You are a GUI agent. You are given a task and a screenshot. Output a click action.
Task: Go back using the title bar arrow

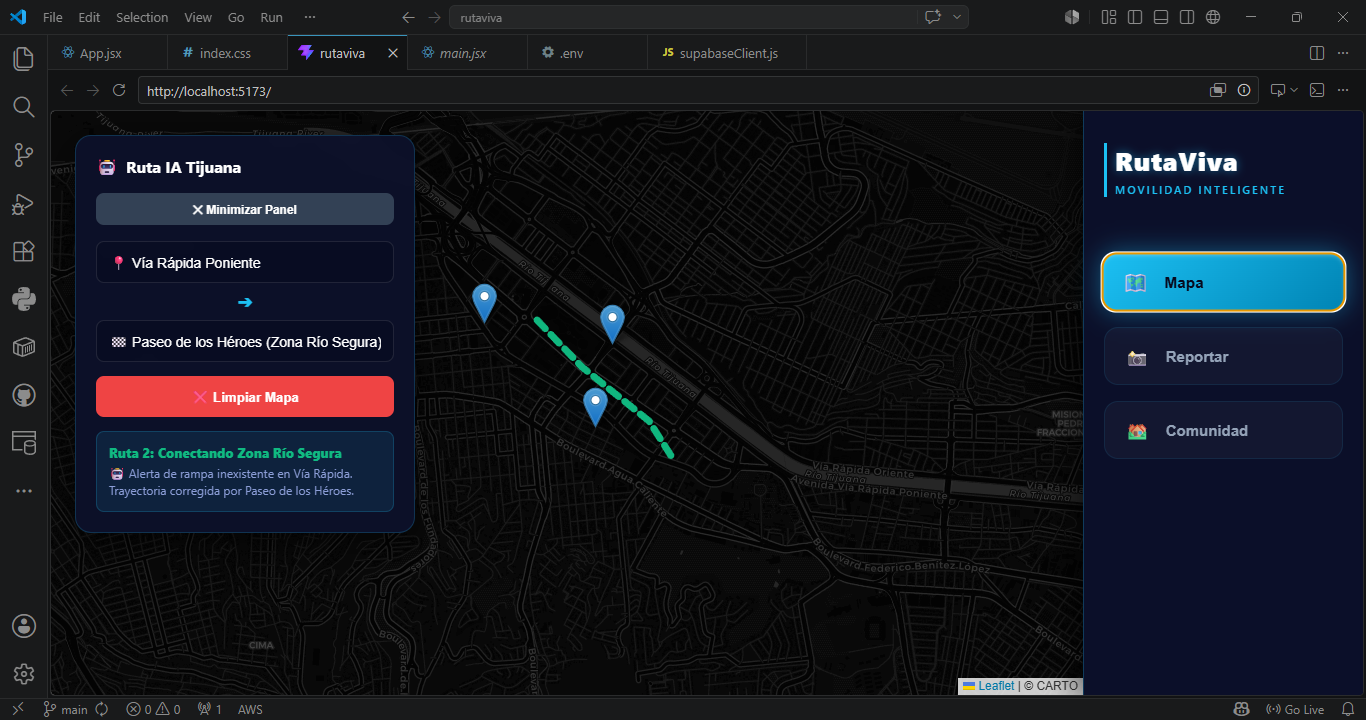pyautogui.click(x=408, y=17)
